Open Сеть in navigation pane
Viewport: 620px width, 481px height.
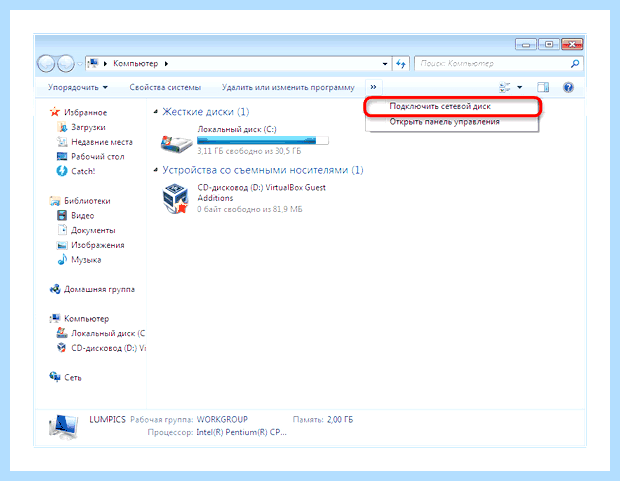pyautogui.click(x=73, y=378)
